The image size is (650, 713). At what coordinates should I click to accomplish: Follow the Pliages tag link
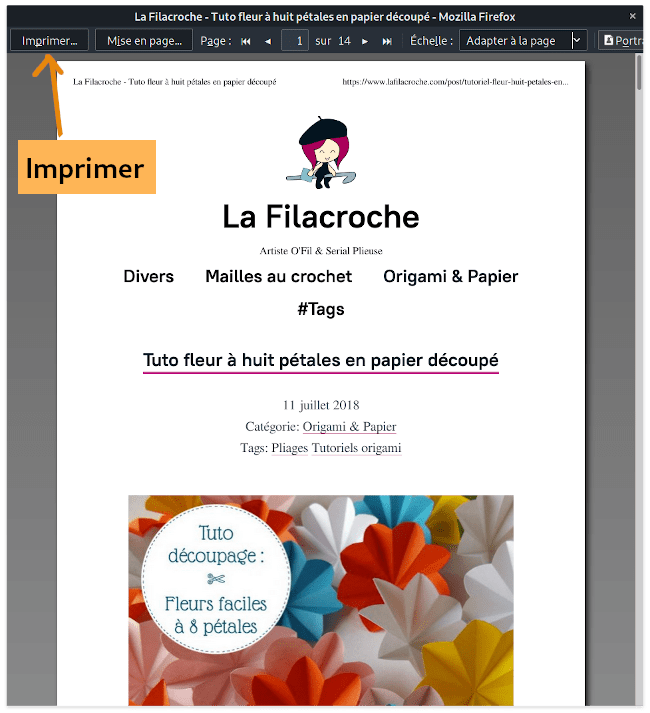tap(290, 448)
